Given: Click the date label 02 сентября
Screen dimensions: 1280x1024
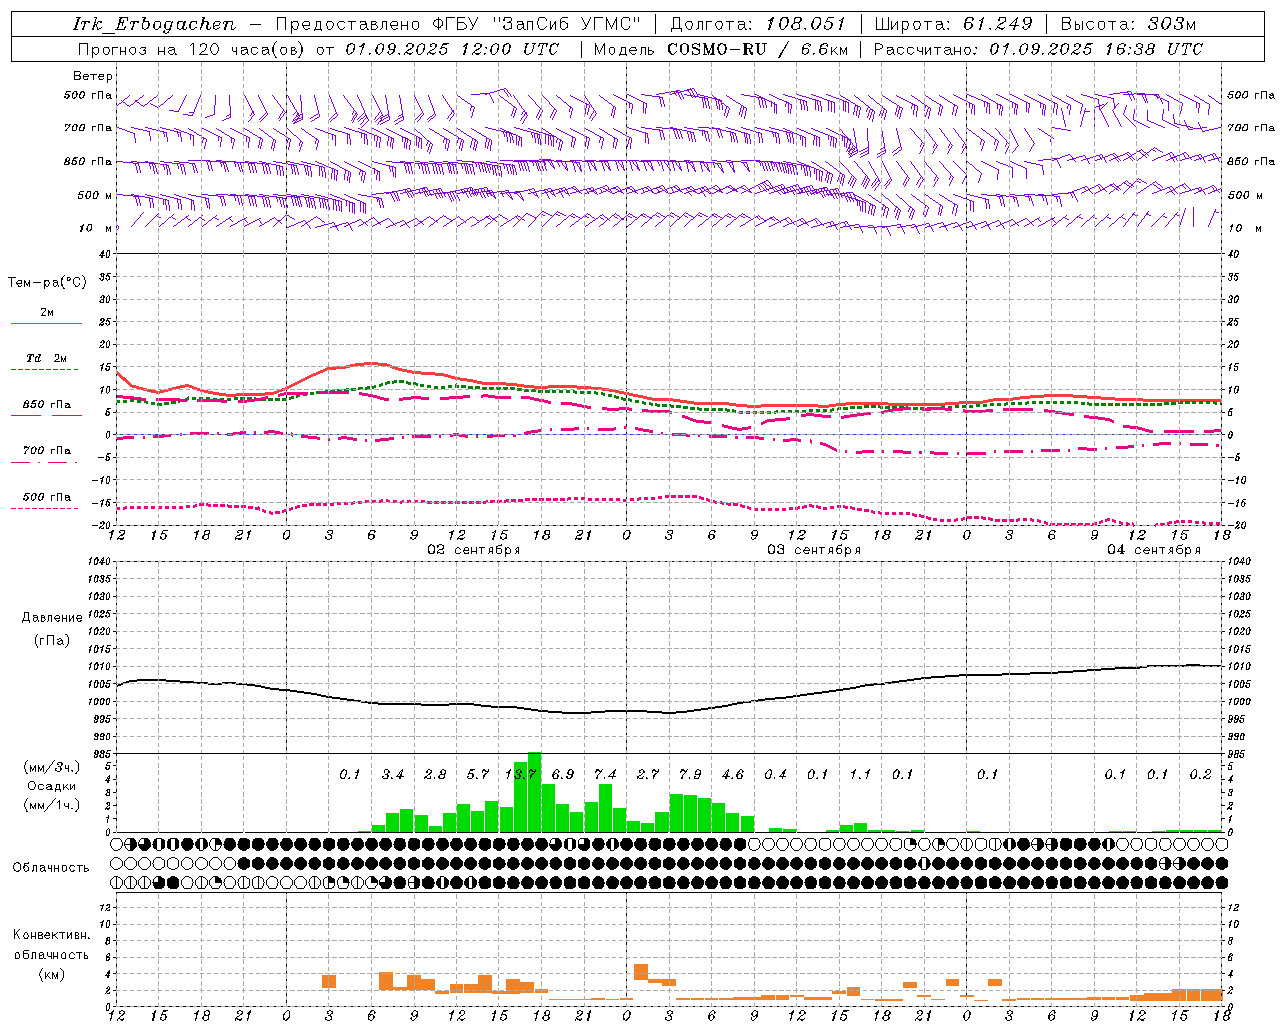Looking at the screenshot, I should (474, 550).
